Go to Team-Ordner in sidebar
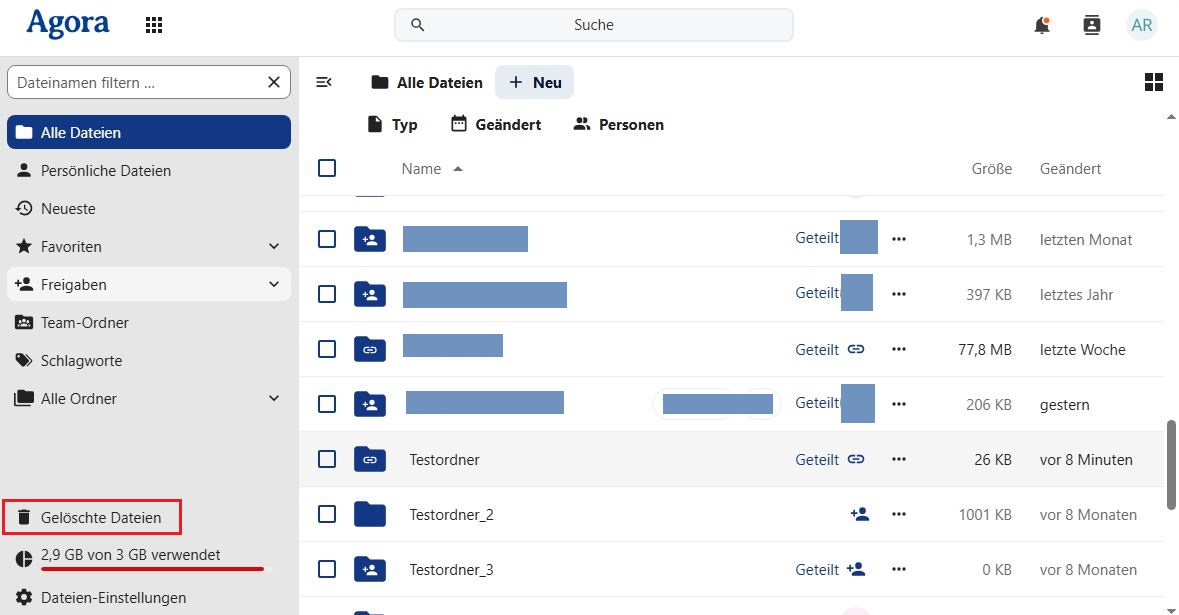 click(x=84, y=322)
